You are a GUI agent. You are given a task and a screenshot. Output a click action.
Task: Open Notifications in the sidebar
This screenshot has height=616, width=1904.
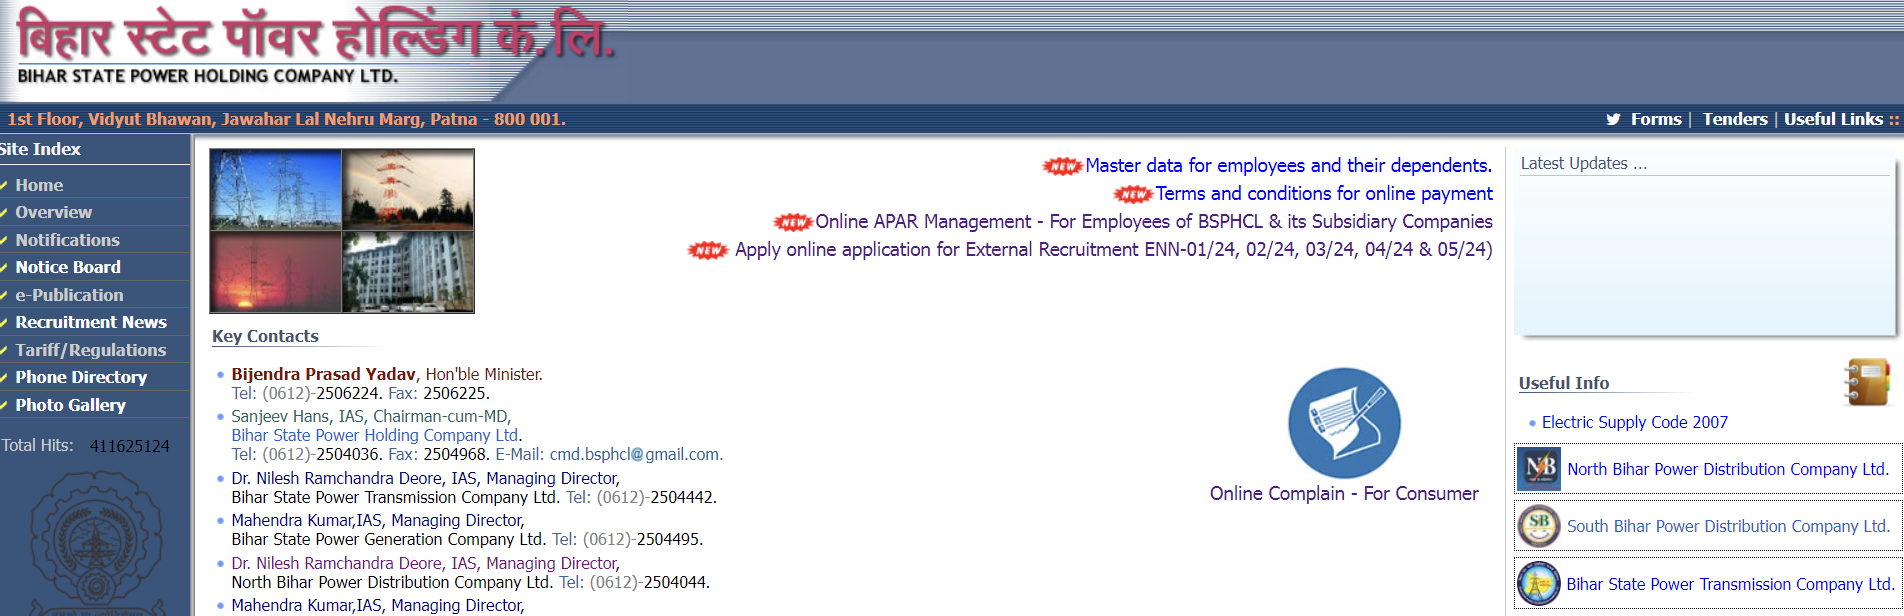67,240
